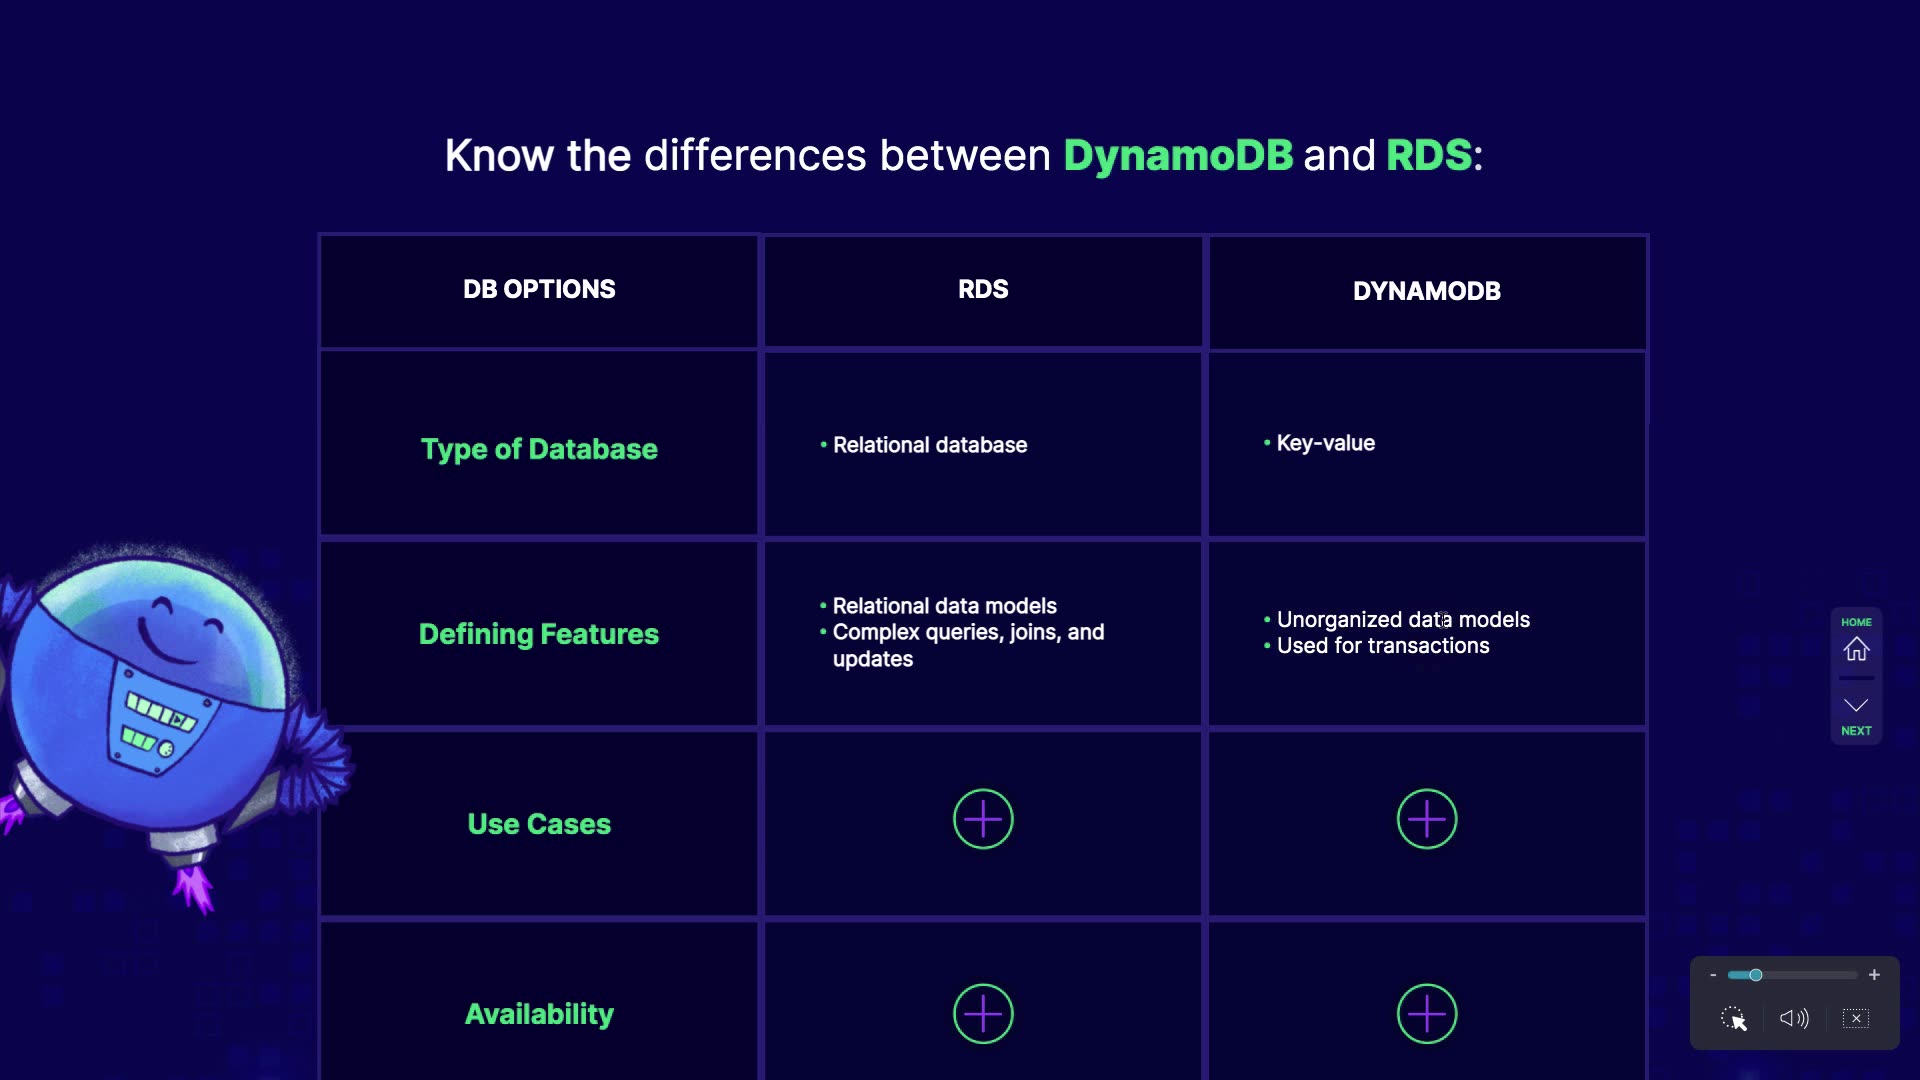Expand RDS Availability plus button
The image size is (1920, 1080).
983,1014
